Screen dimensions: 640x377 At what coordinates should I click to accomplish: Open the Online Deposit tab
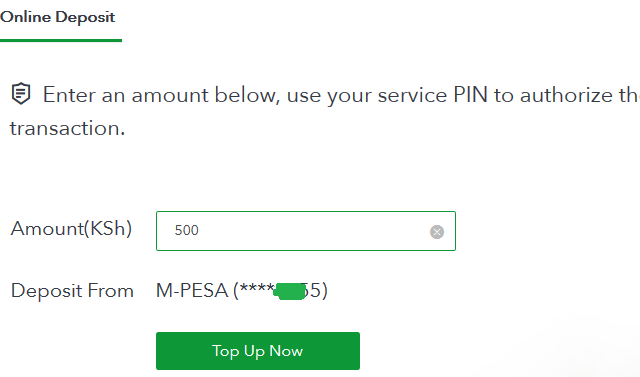pyautogui.click(x=58, y=17)
